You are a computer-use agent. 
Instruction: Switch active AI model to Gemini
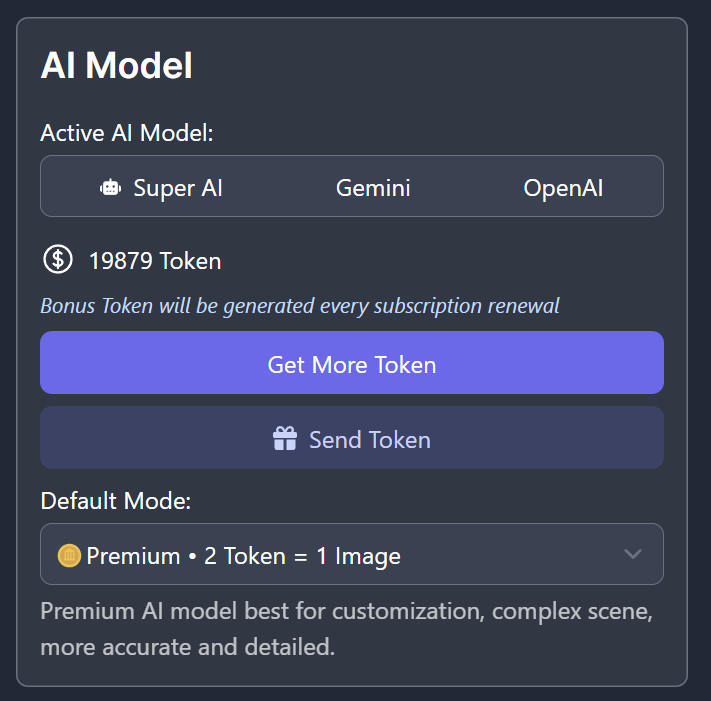tap(373, 188)
